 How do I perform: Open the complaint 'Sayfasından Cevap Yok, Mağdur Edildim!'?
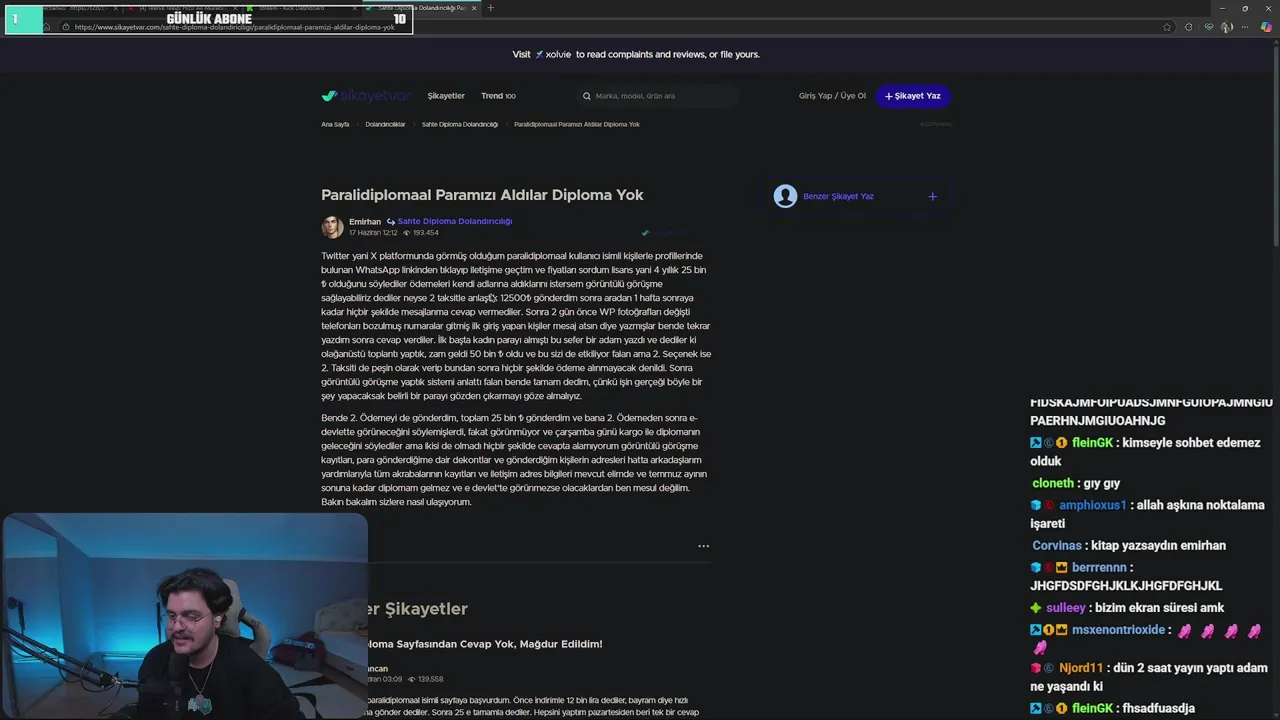(x=485, y=644)
